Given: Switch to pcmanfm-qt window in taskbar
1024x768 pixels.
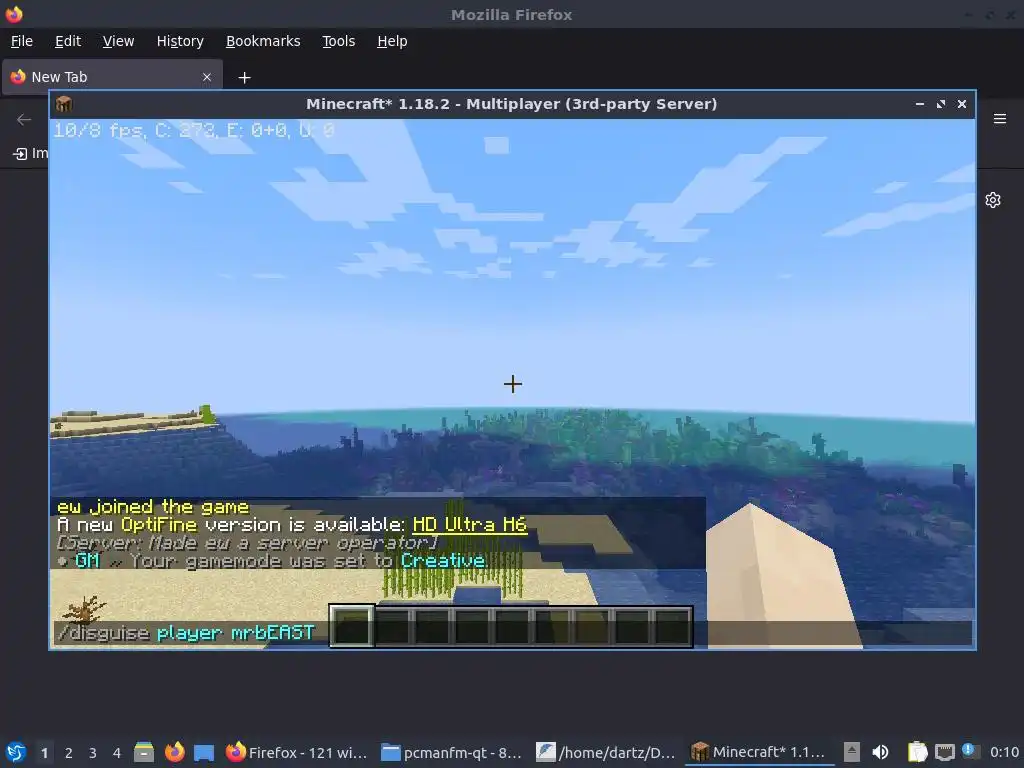Looking at the screenshot, I should pos(451,752).
